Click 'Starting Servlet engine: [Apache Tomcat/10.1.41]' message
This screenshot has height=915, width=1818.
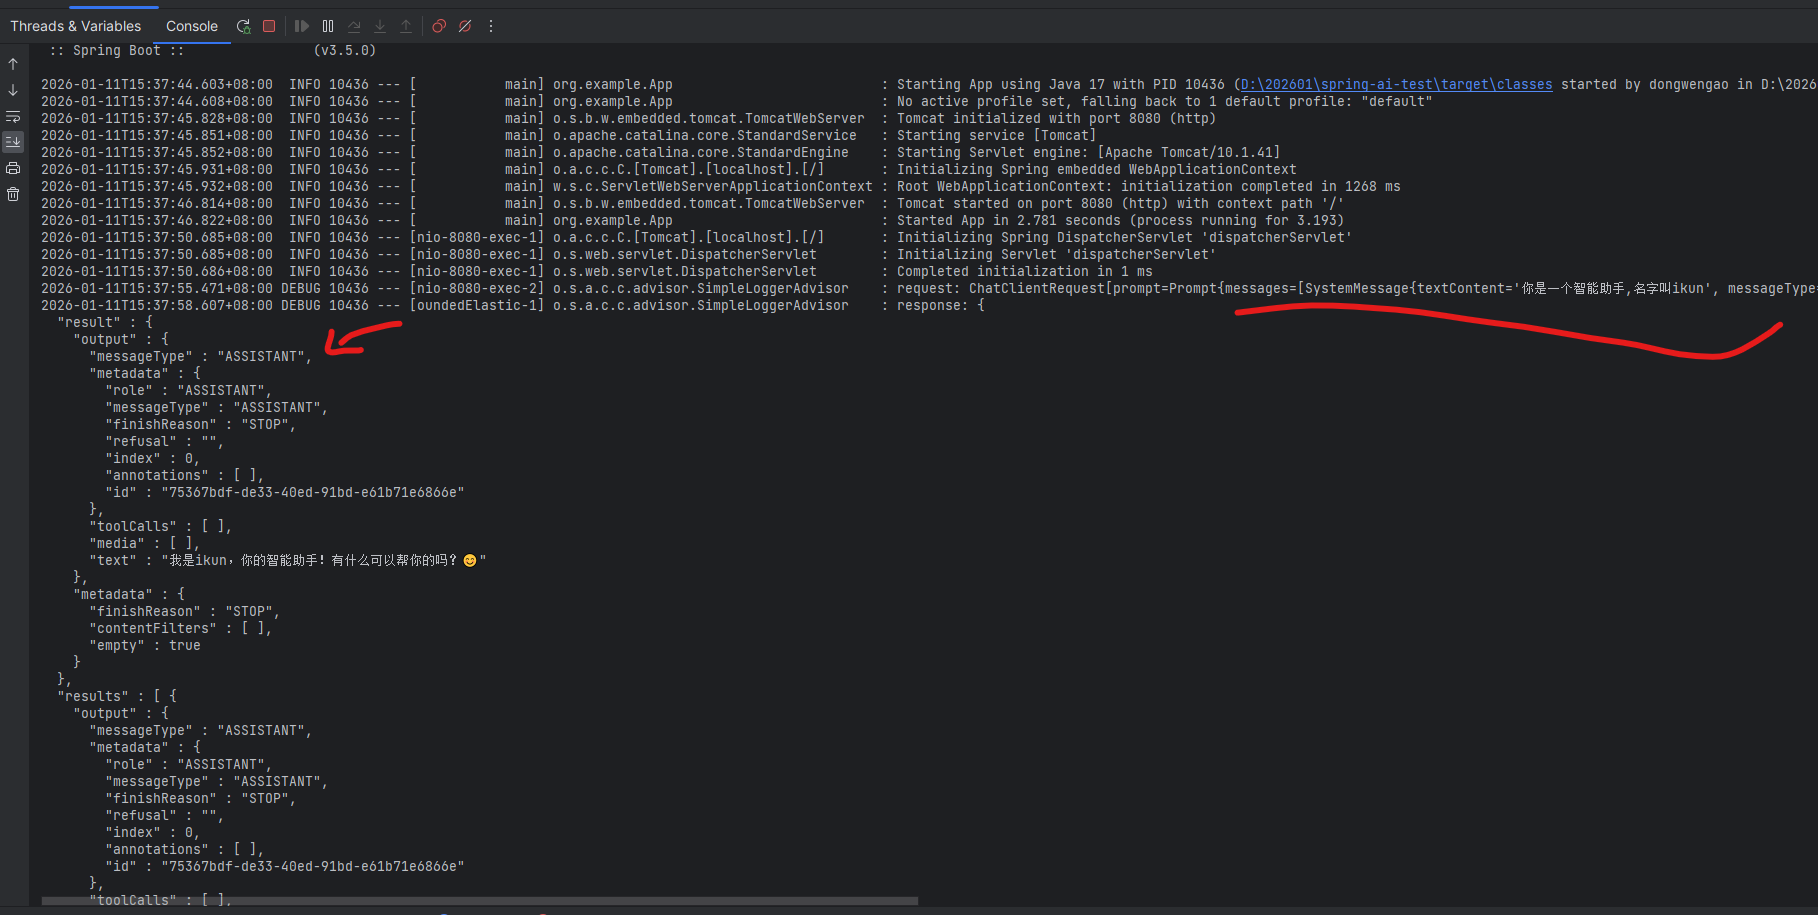tap(1088, 153)
